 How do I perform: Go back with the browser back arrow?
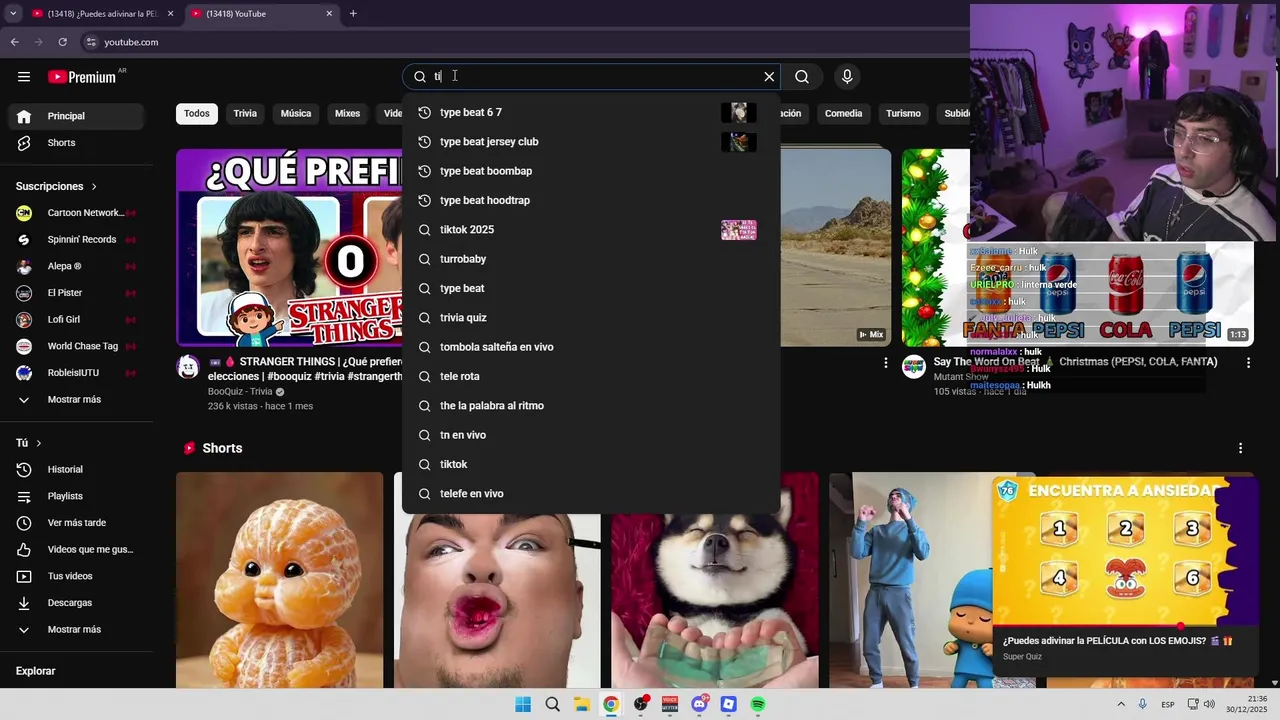15,42
